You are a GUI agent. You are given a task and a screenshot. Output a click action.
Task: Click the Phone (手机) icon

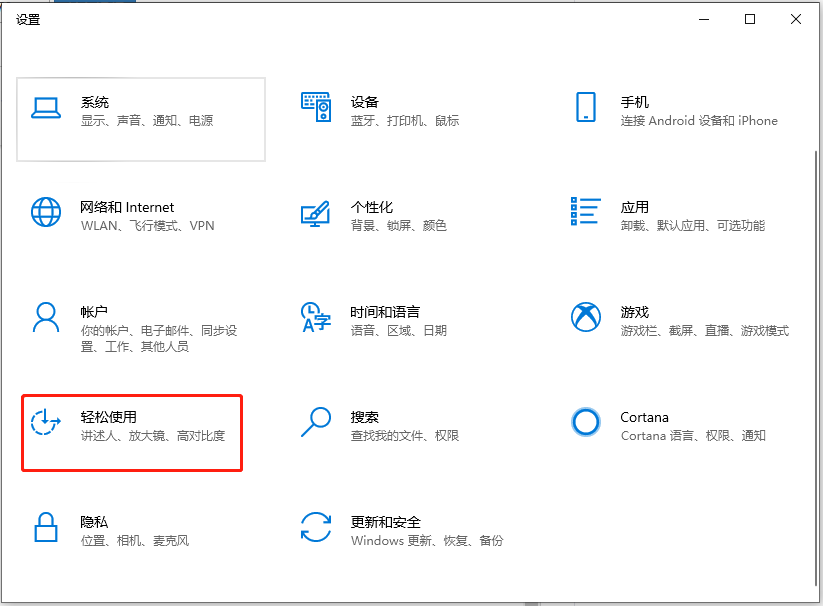pos(586,108)
